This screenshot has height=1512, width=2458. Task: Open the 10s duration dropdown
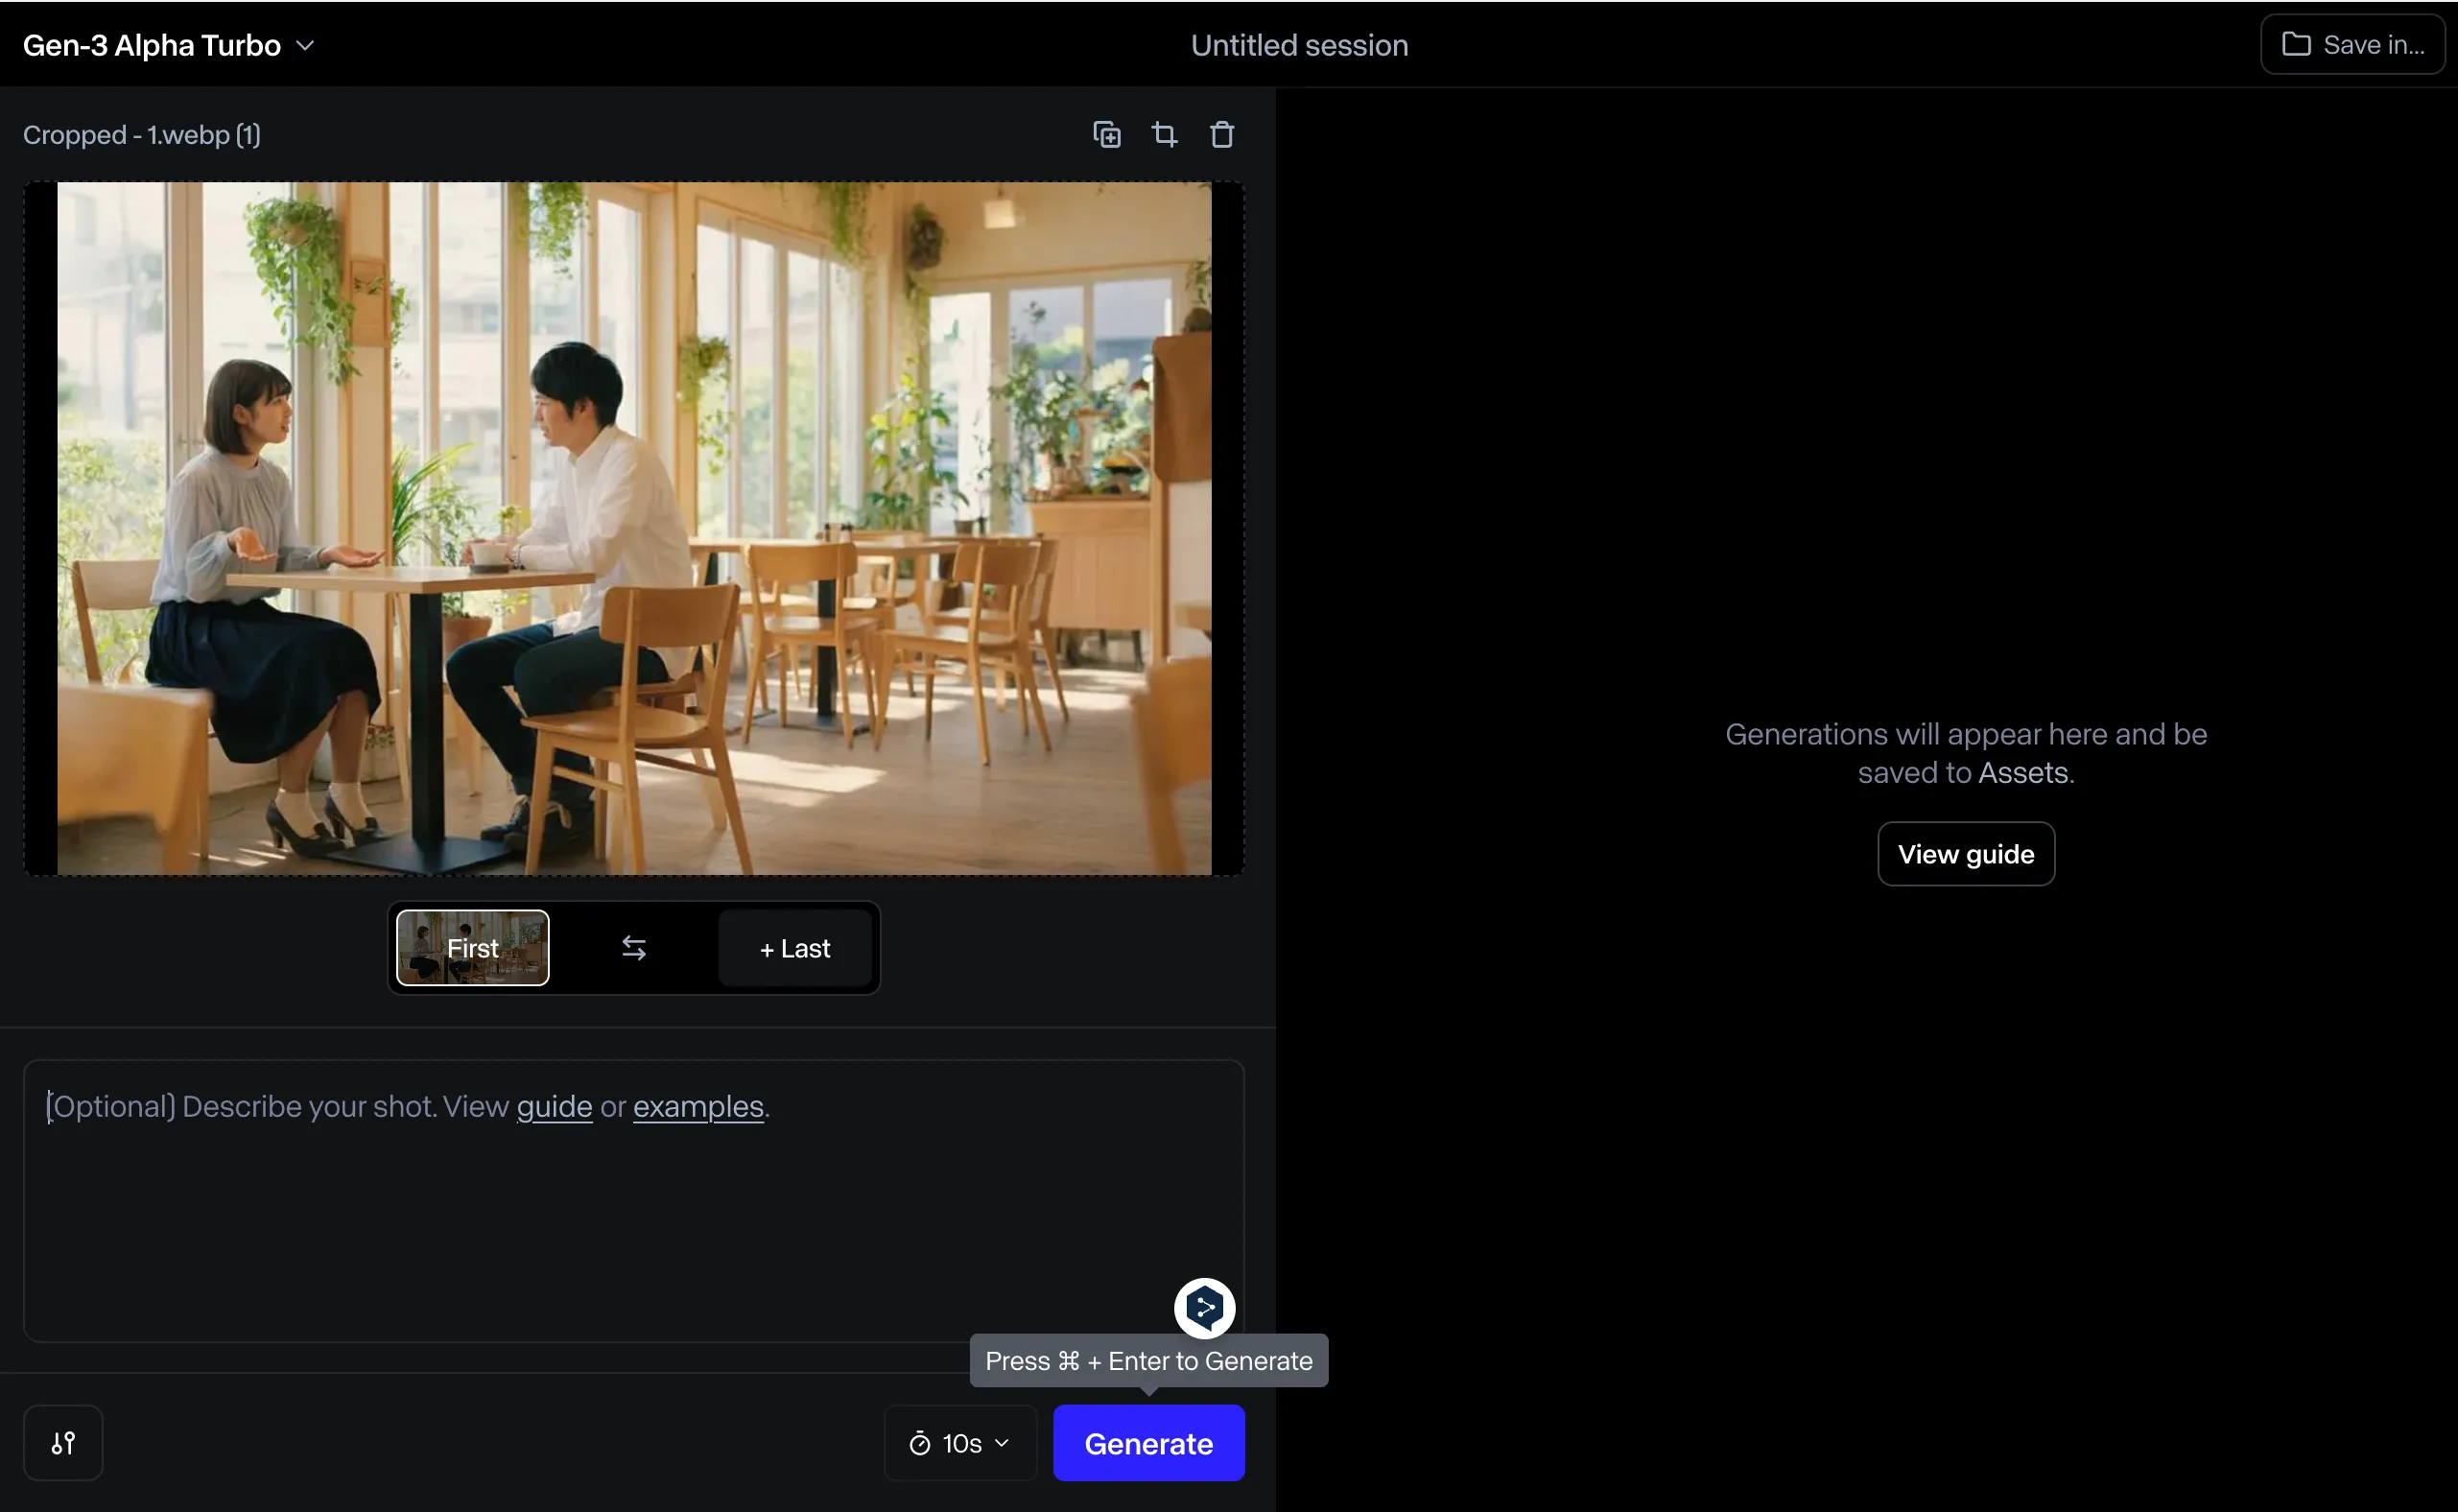click(960, 1443)
